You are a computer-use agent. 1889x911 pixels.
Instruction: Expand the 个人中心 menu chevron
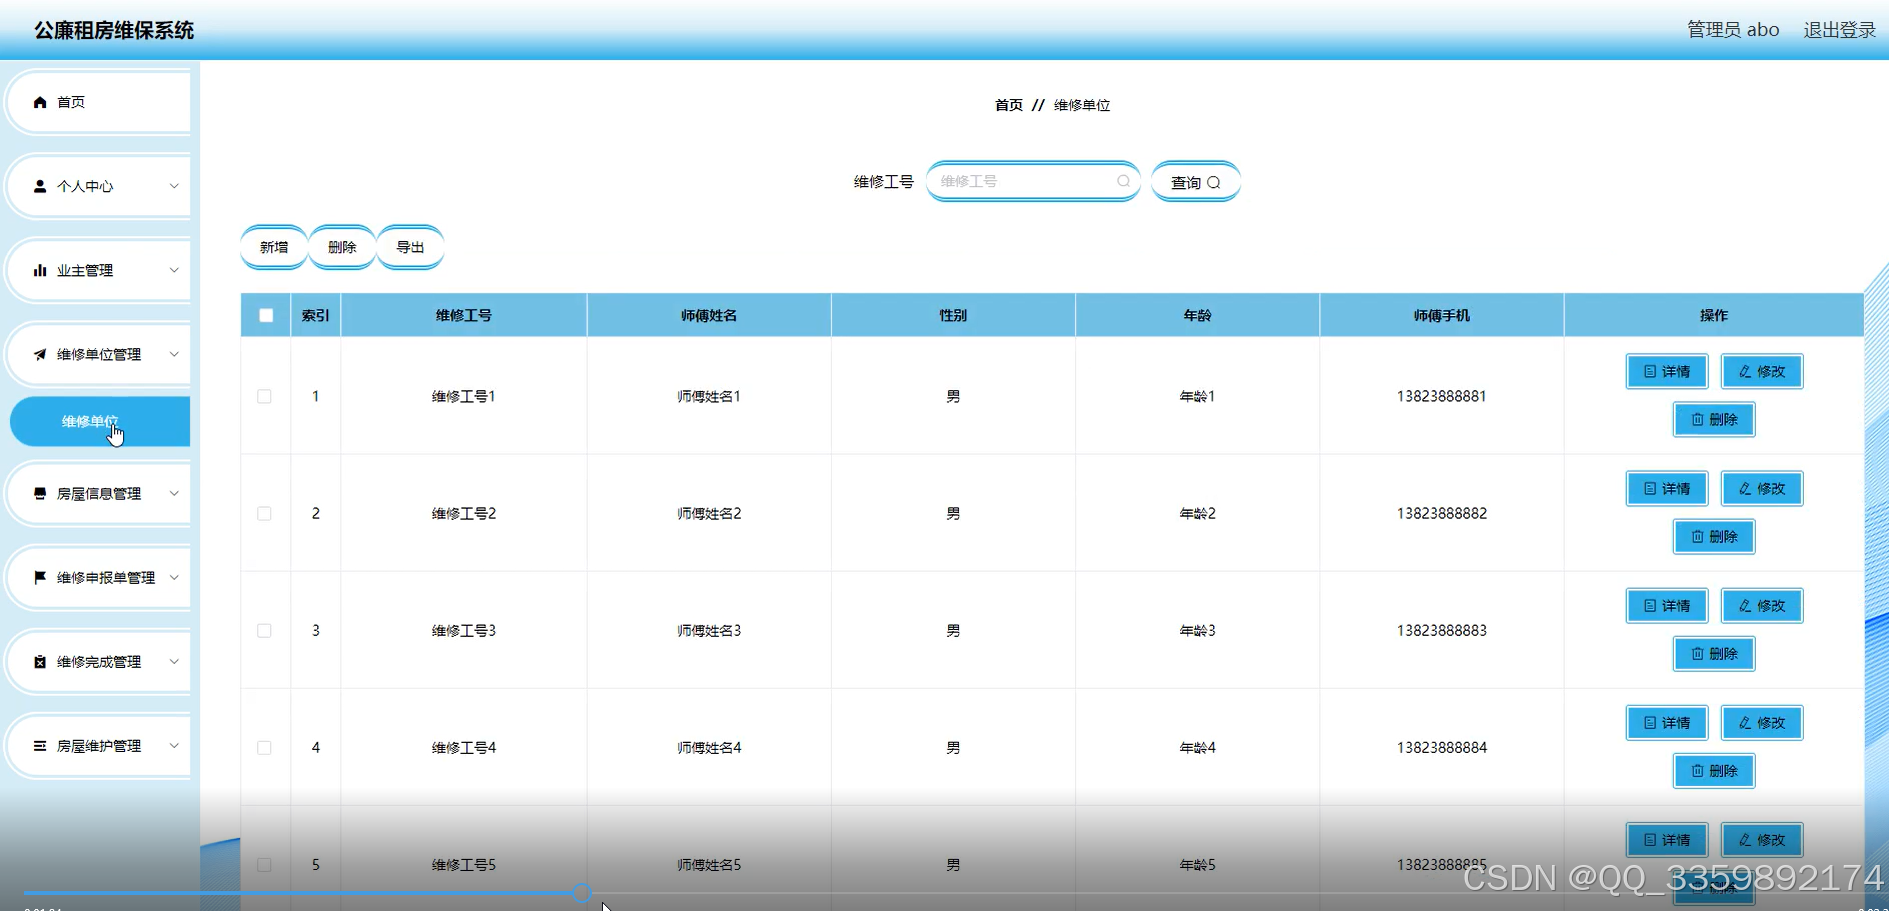[x=174, y=186]
